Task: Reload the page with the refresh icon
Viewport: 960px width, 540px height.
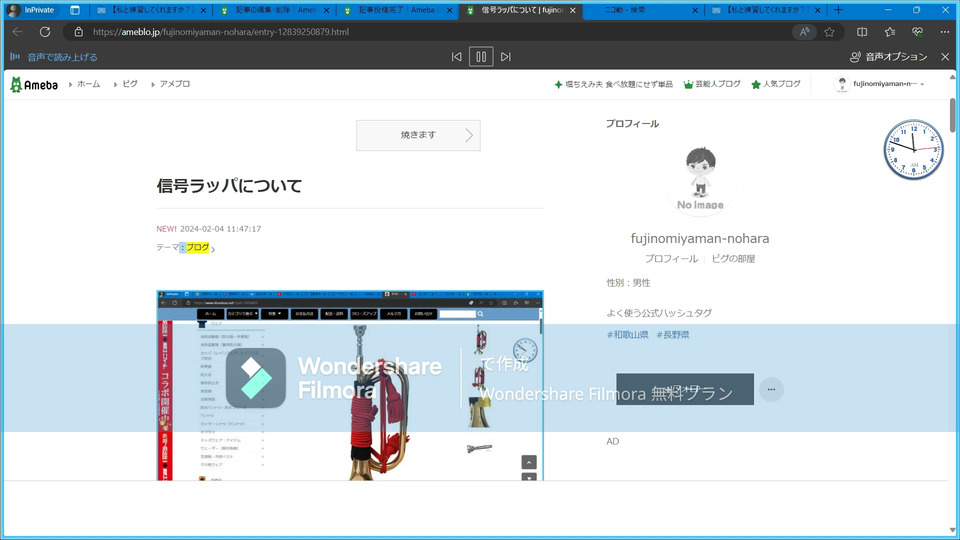Action: click(x=45, y=32)
